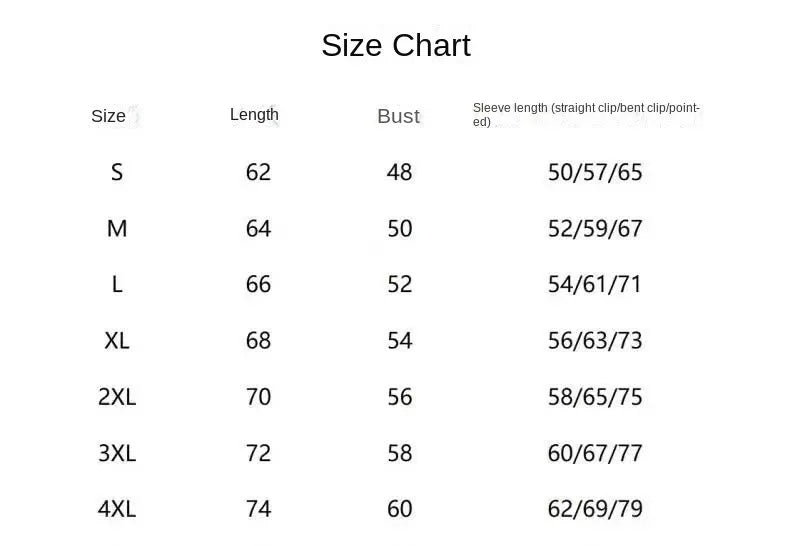This screenshot has width=800, height=546.
Task: Click length value 62 for size S
Action: click(258, 172)
